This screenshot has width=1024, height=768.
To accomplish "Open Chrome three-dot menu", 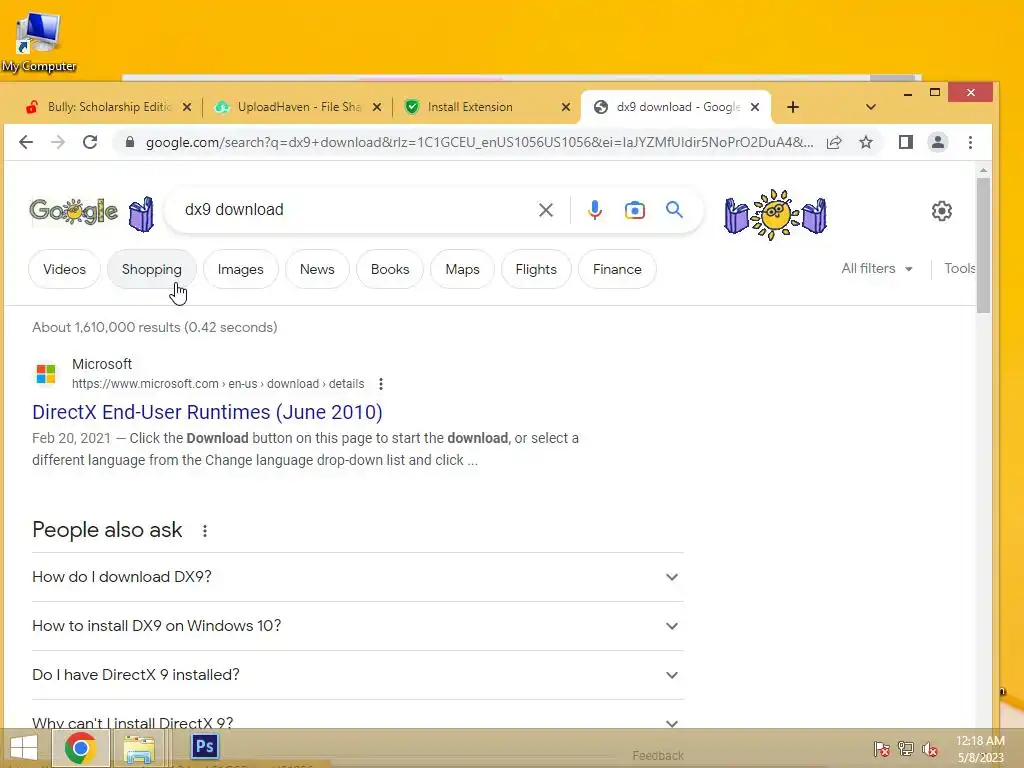I will click(970, 142).
